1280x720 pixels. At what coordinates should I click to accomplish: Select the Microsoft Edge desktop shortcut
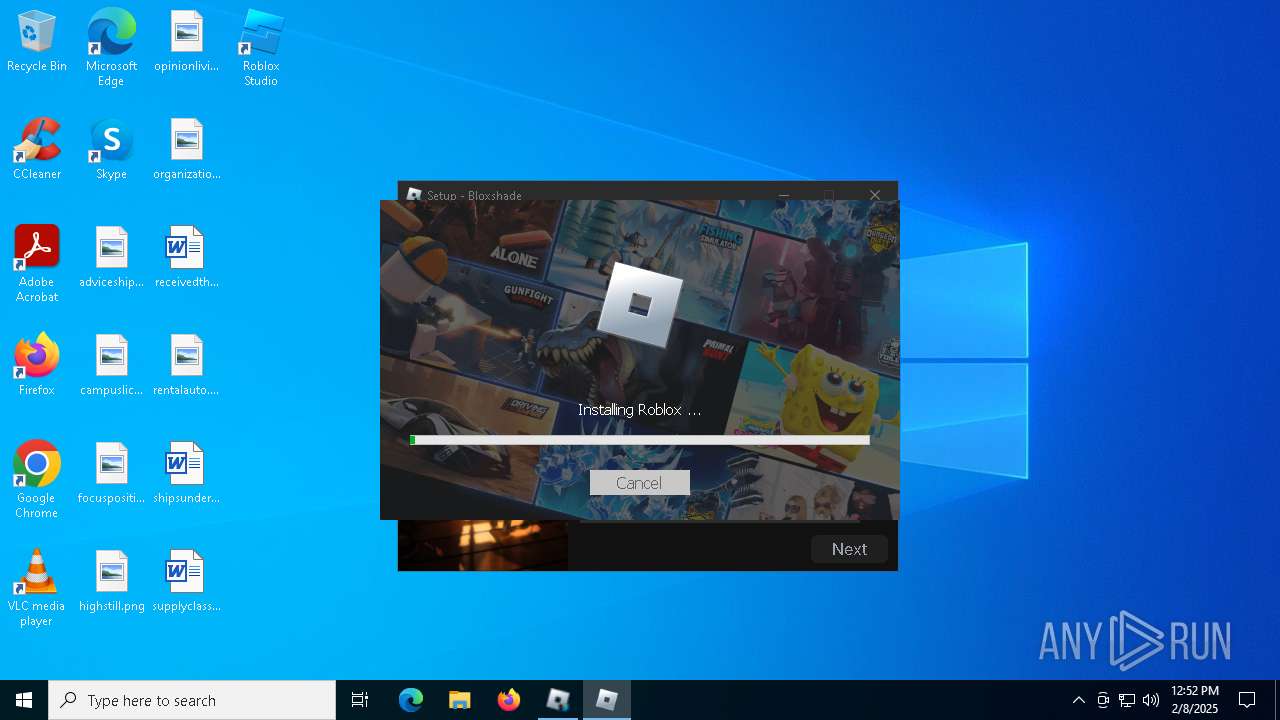111,47
